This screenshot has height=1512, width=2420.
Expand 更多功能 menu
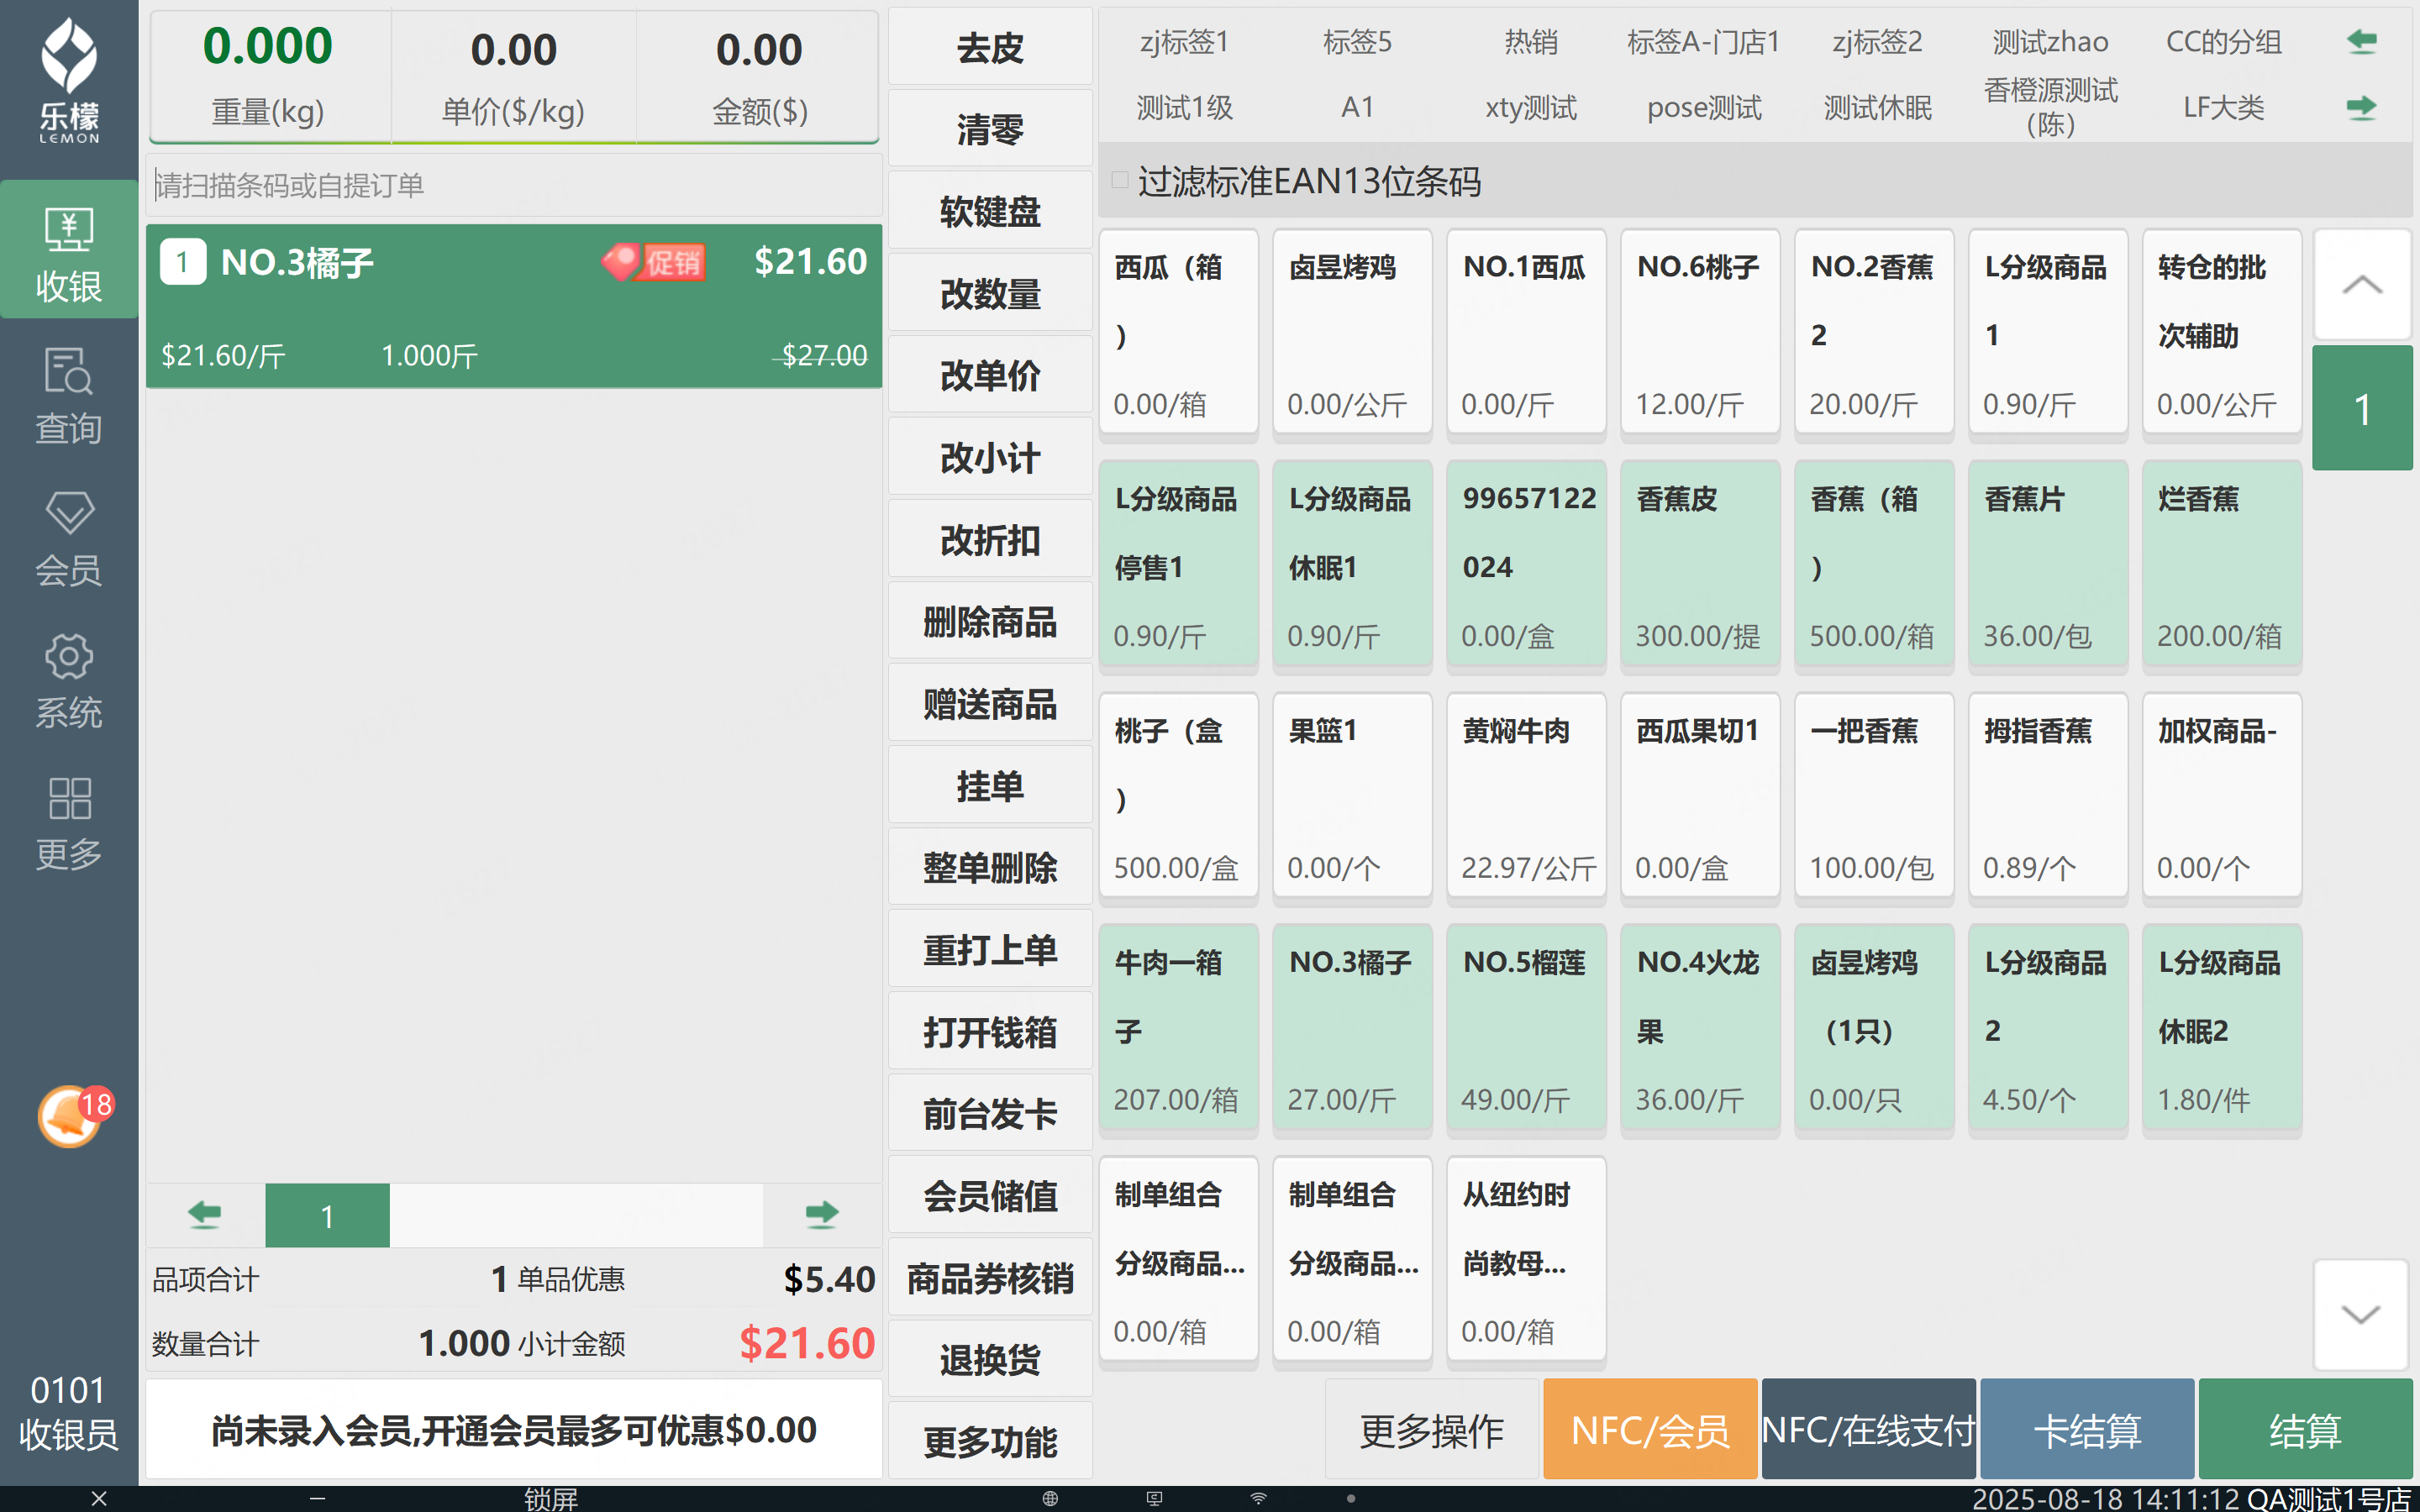coord(989,1441)
